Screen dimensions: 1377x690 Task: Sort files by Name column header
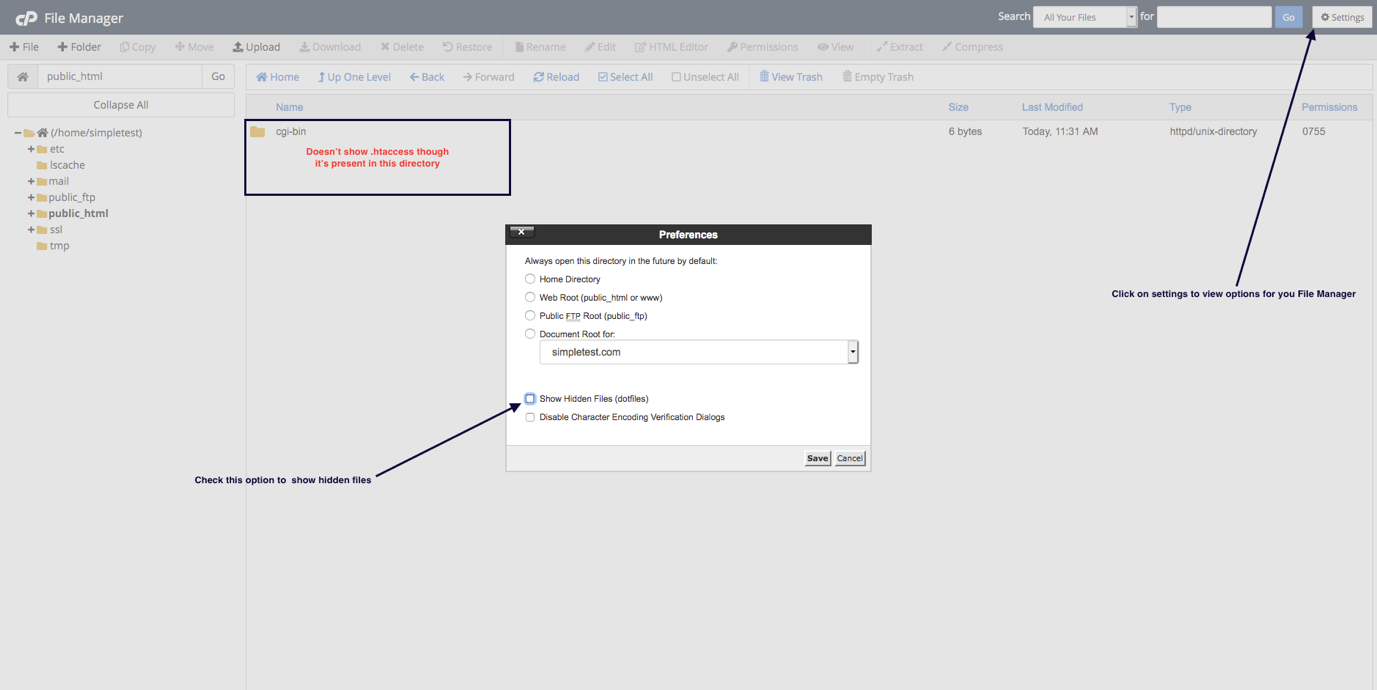pos(289,107)
